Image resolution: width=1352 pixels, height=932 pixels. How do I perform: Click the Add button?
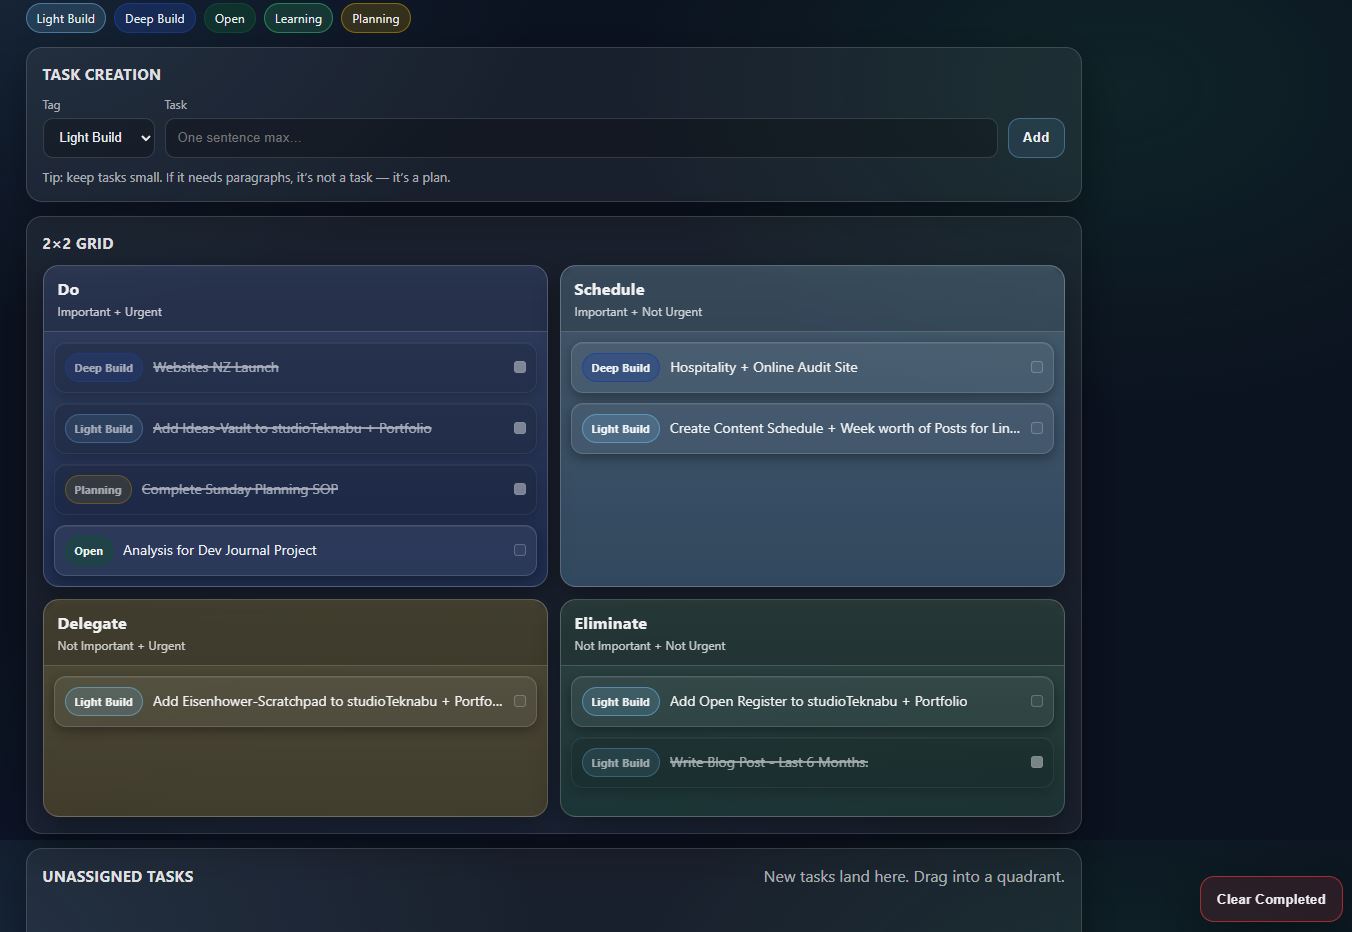coord(1035,138)
